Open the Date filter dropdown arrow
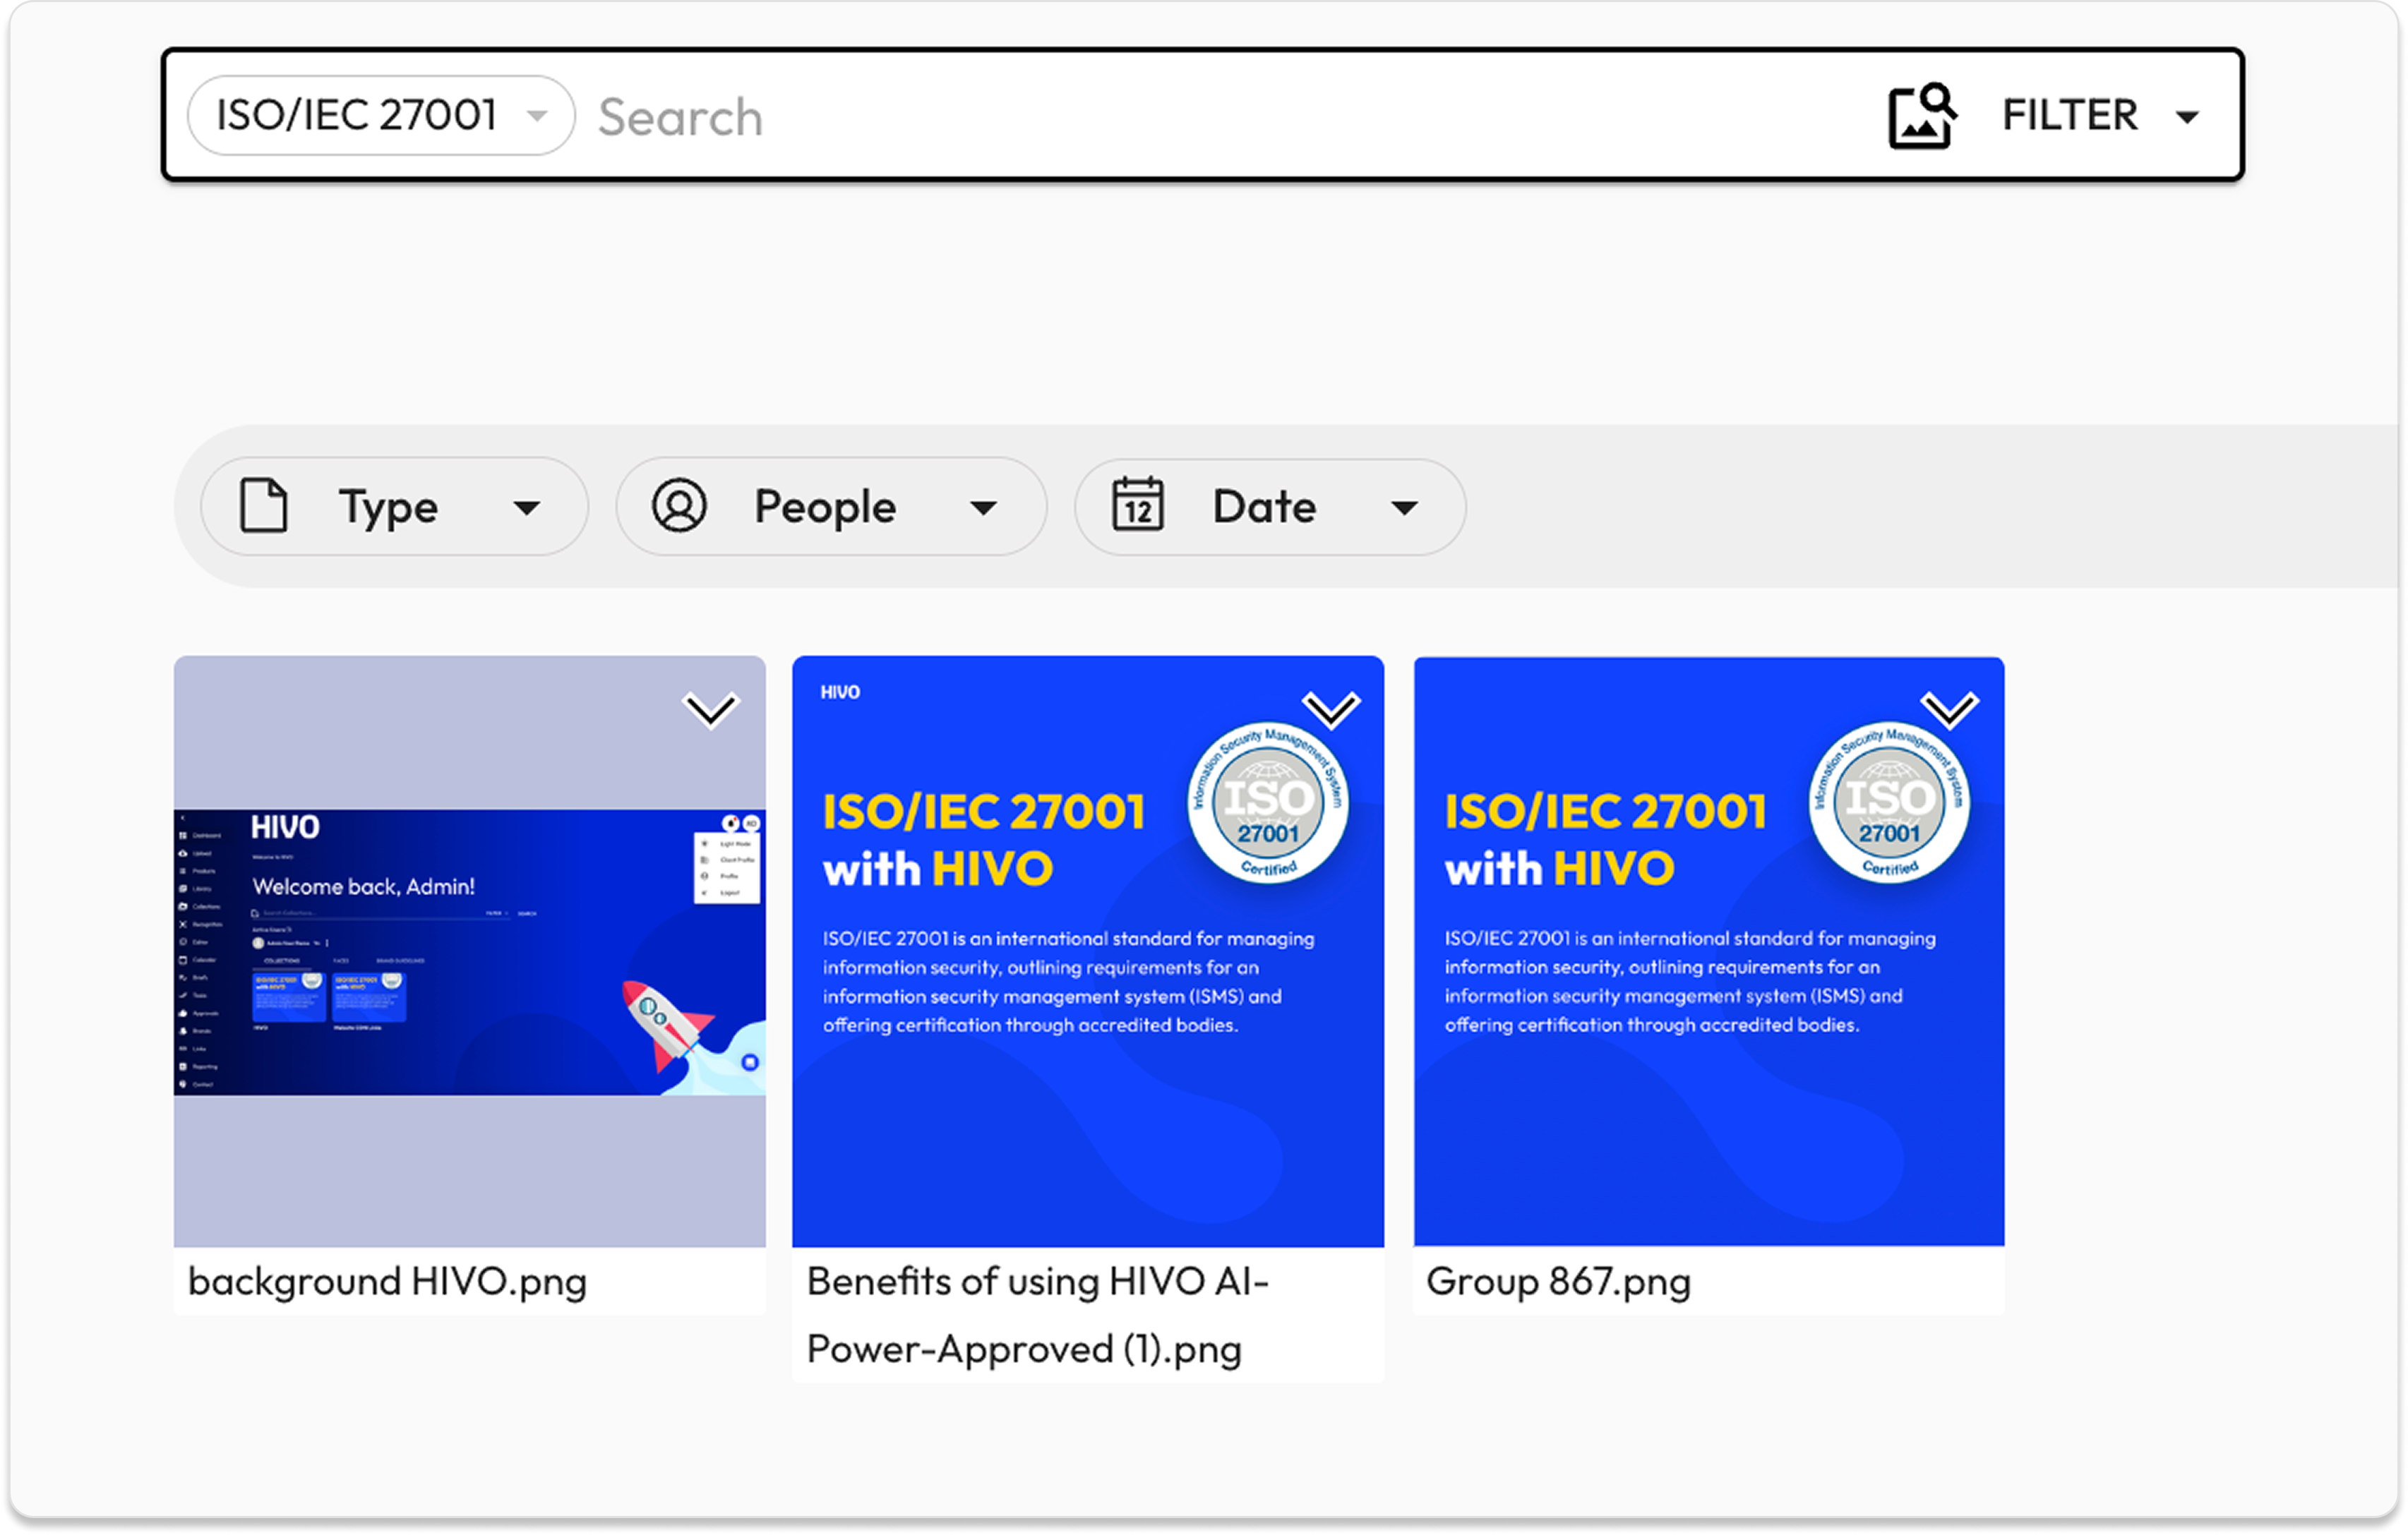 click(x=1404, y=508)
